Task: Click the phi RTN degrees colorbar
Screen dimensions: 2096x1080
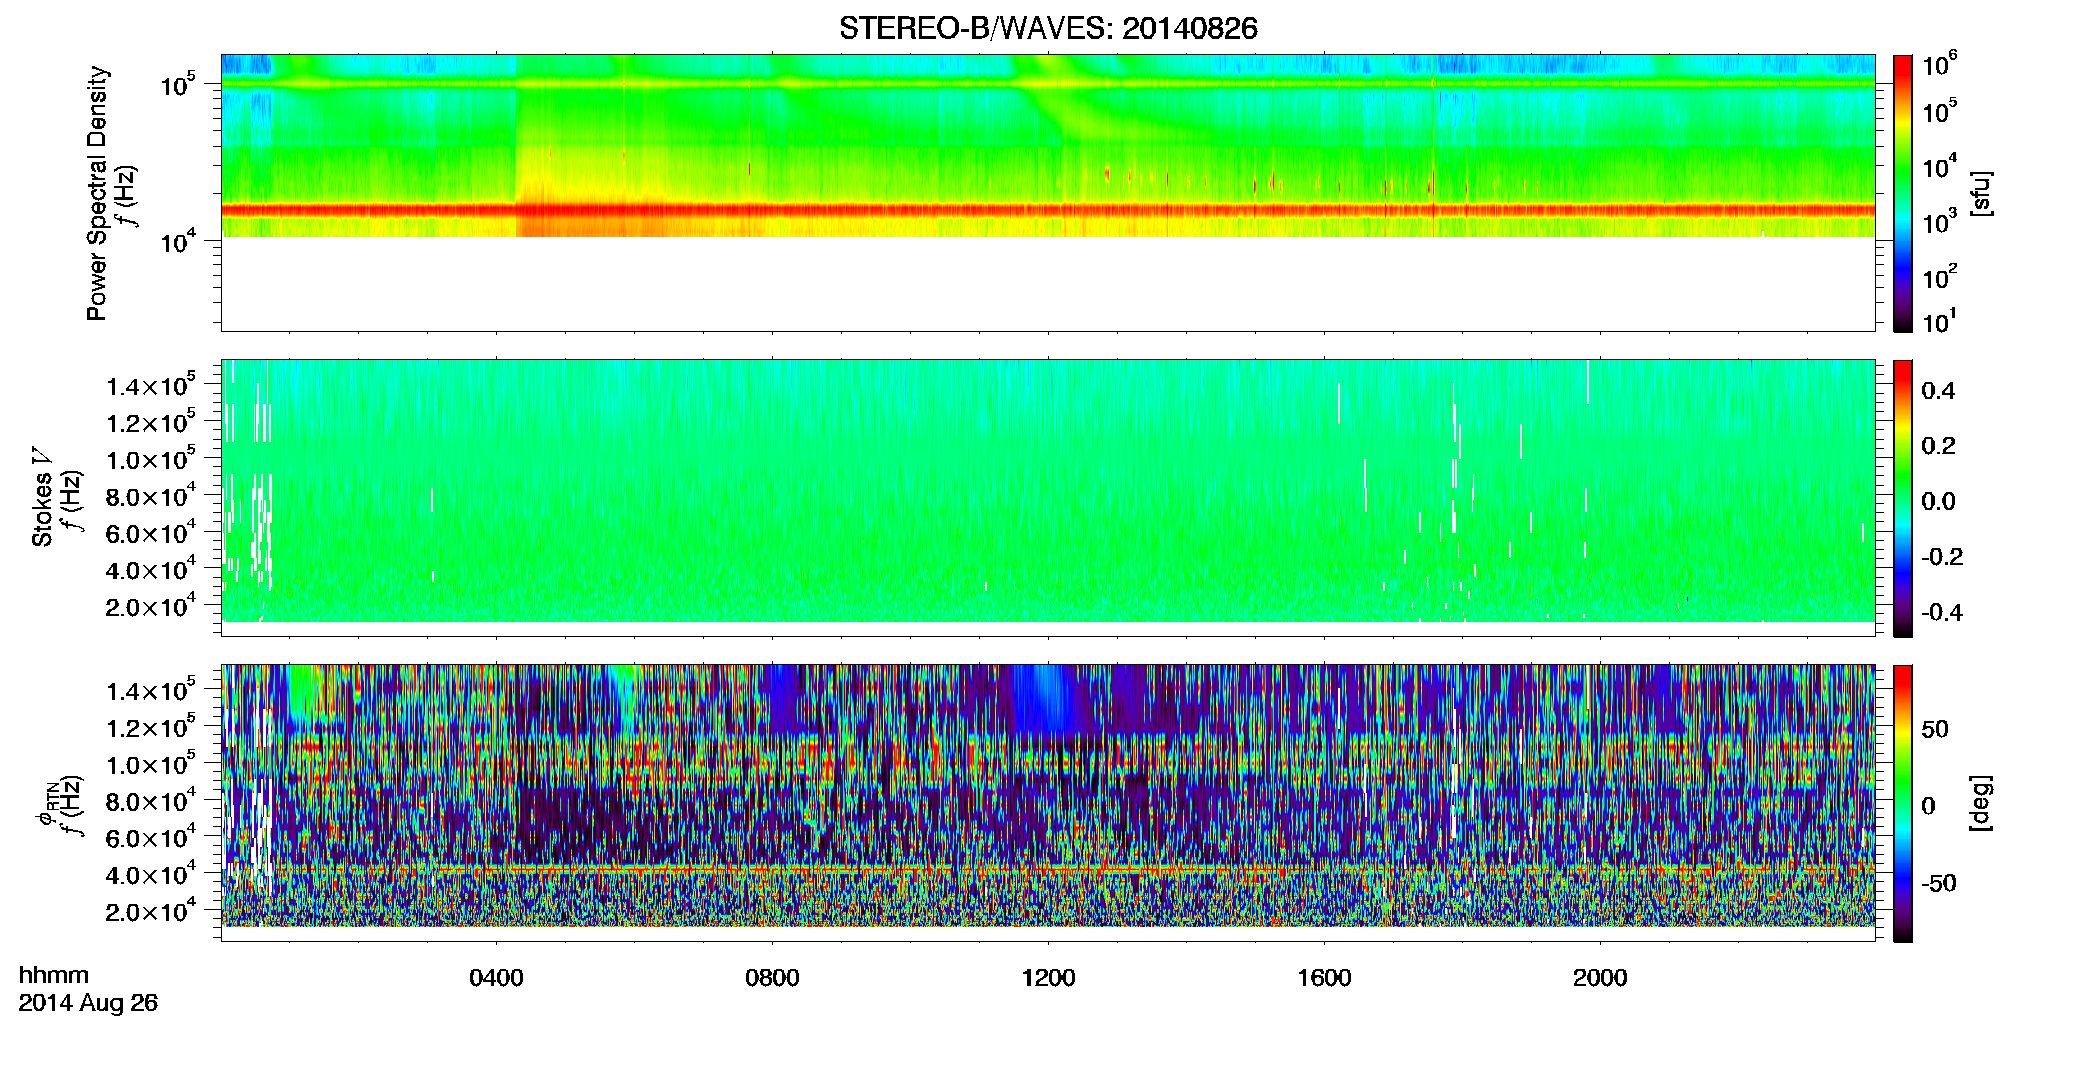Action: pyautogui.click(x=1903, y=803)
